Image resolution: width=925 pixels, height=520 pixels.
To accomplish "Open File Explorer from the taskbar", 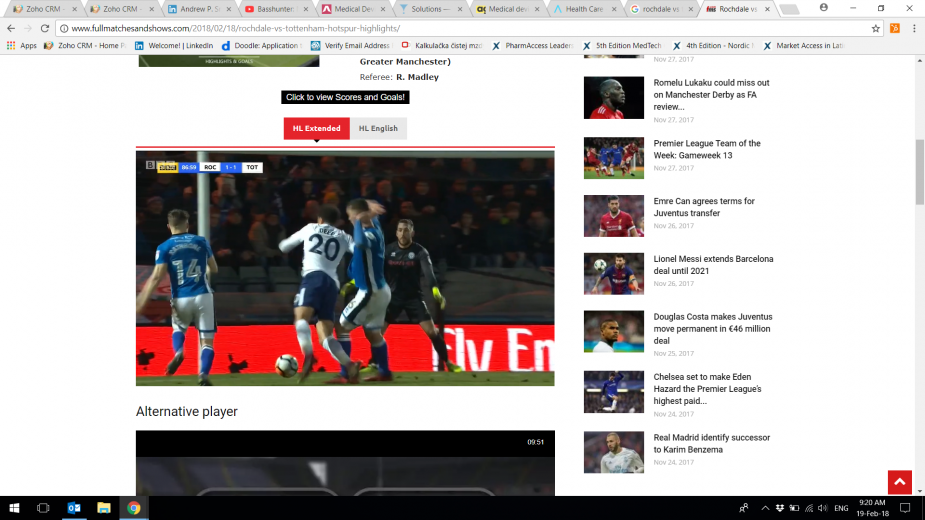I will tap(103, 508).
